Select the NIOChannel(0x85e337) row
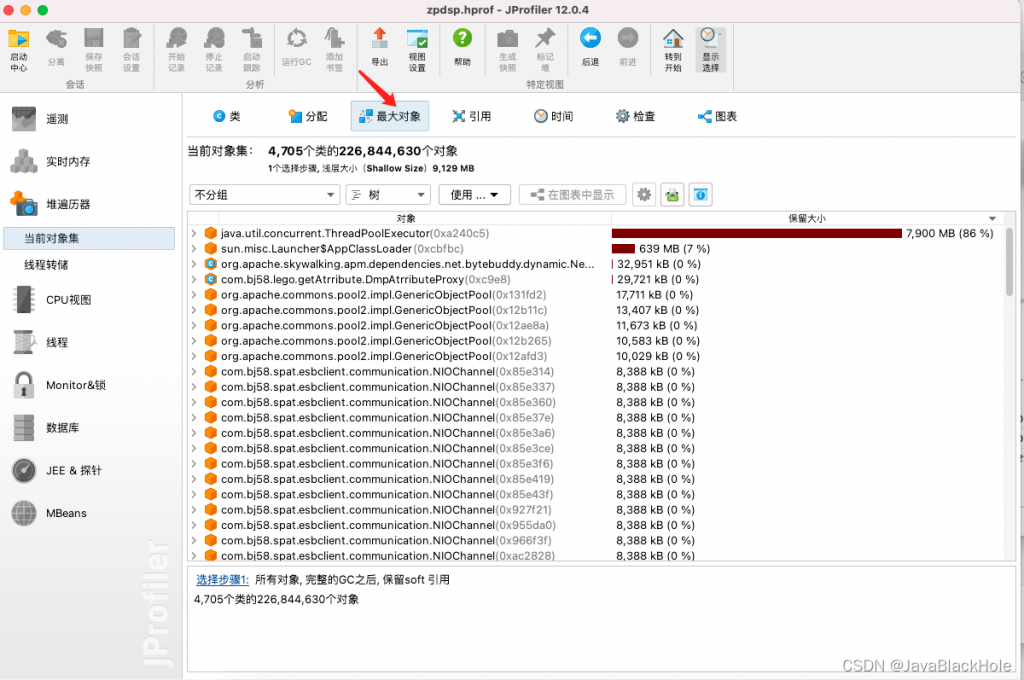Image resolution: width=1024 pixels, height=680 pixels. click(x=596, y=387)
